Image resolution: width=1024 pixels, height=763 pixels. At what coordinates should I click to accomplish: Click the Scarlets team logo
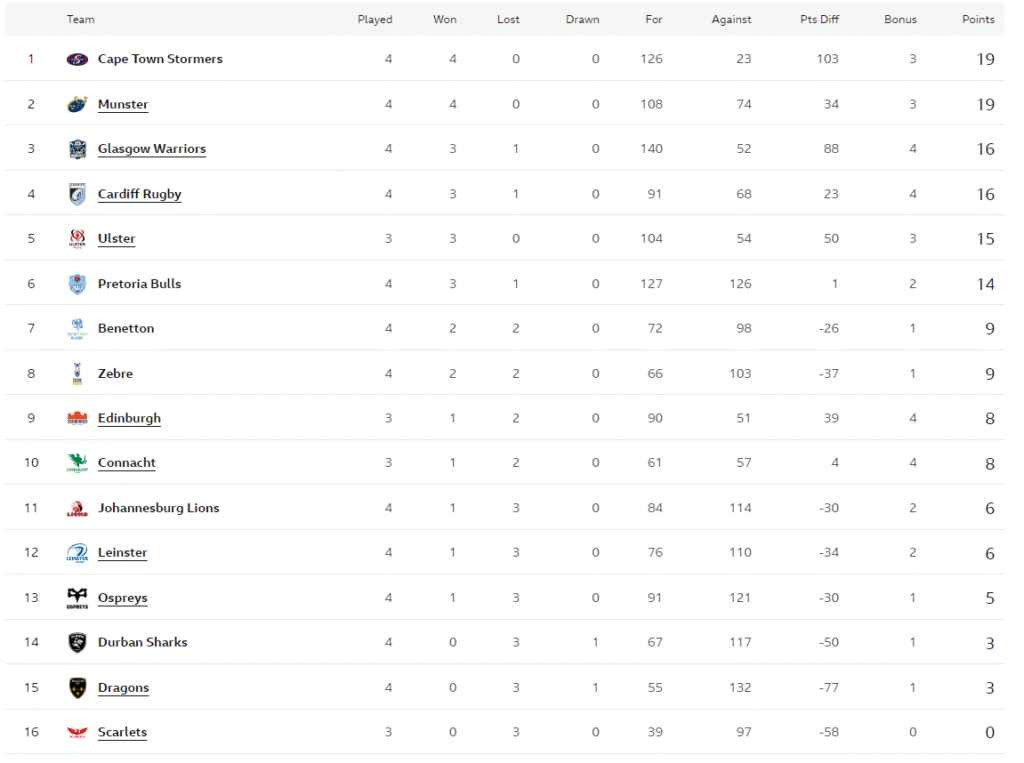click(77, 732)
